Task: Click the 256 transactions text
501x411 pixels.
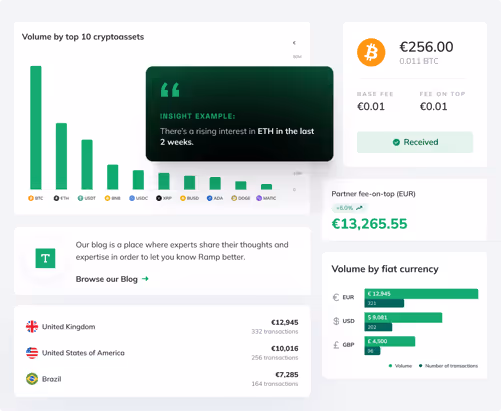Action: point(275,357)
